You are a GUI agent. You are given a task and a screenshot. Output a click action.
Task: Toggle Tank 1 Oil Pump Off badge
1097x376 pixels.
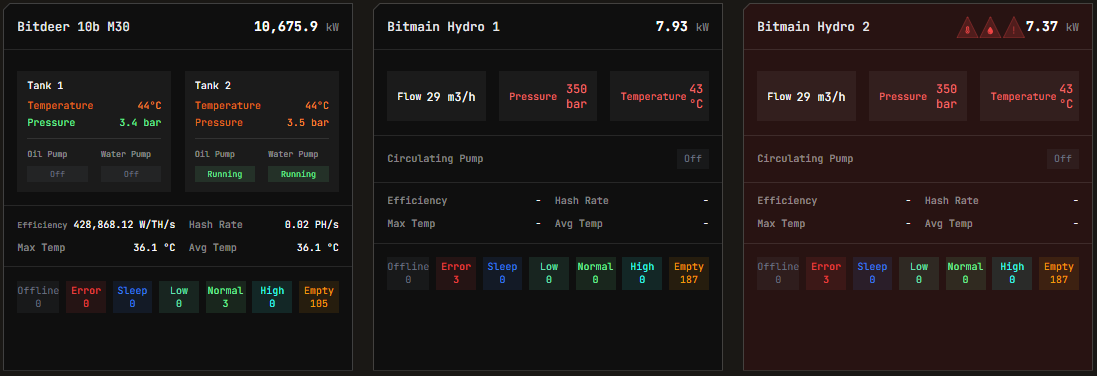pyautogui.click(x=57, y=174)
